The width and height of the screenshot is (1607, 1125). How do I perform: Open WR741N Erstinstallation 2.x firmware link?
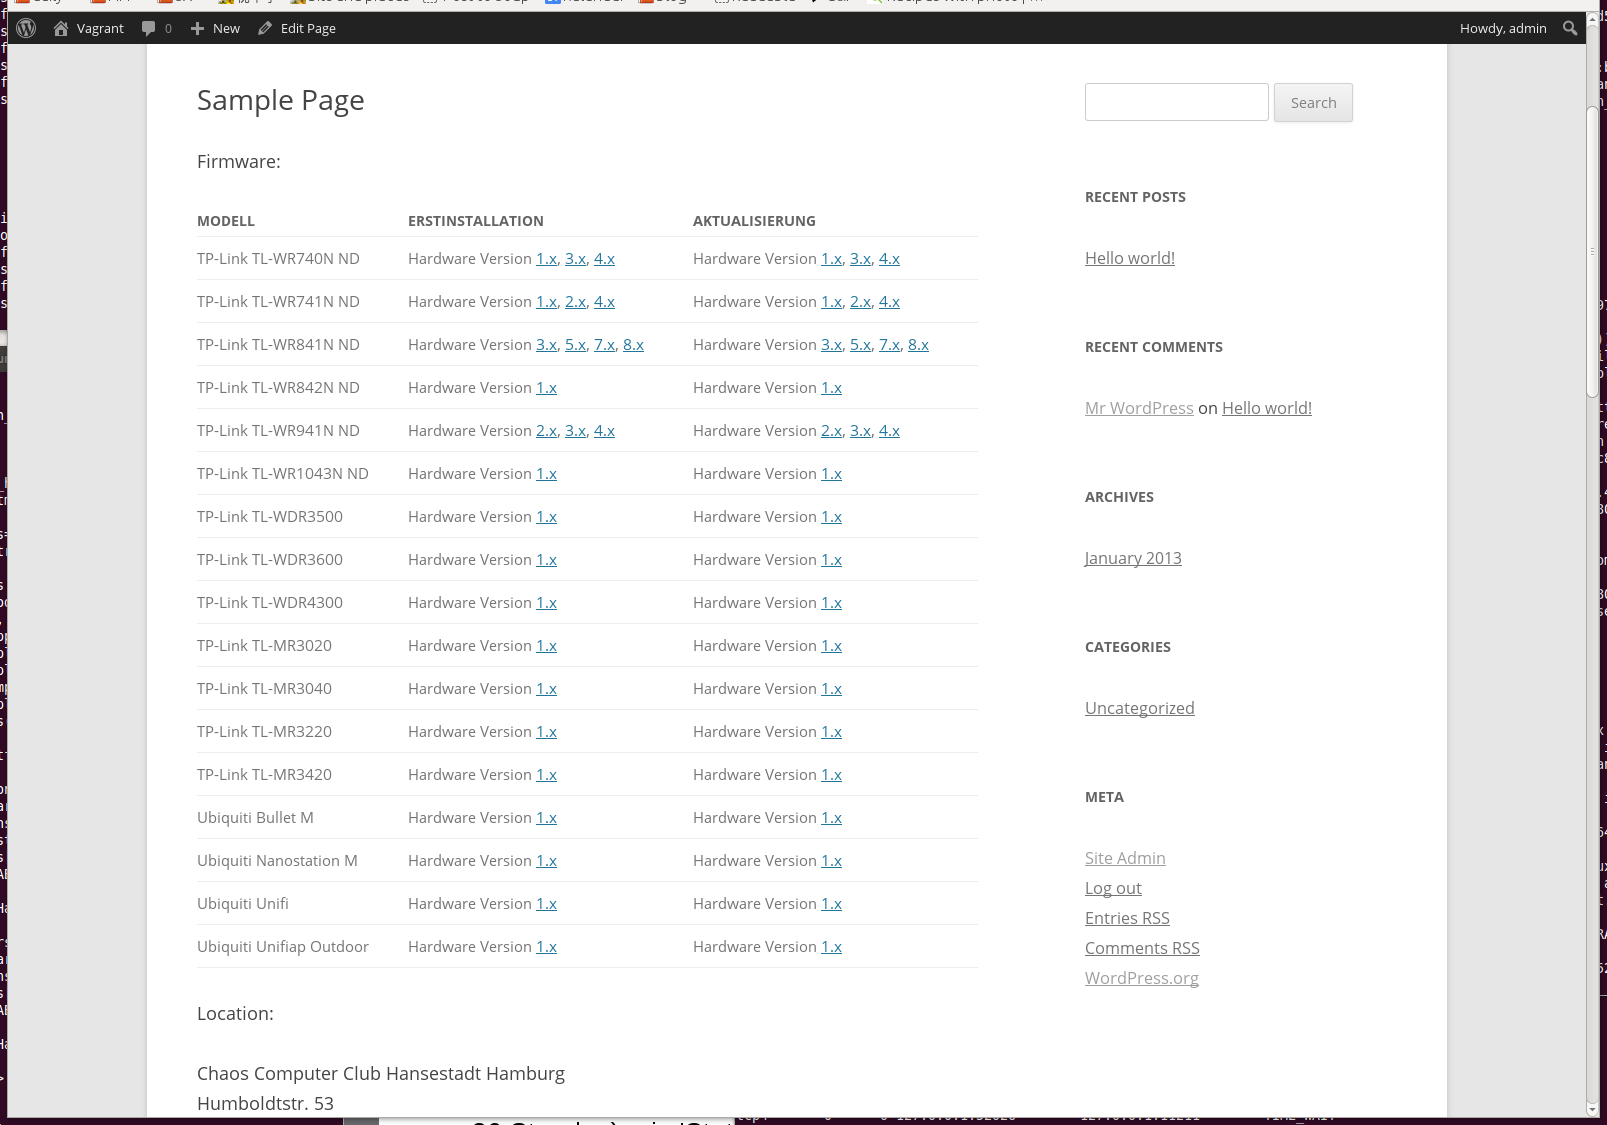tap(575, 302)
